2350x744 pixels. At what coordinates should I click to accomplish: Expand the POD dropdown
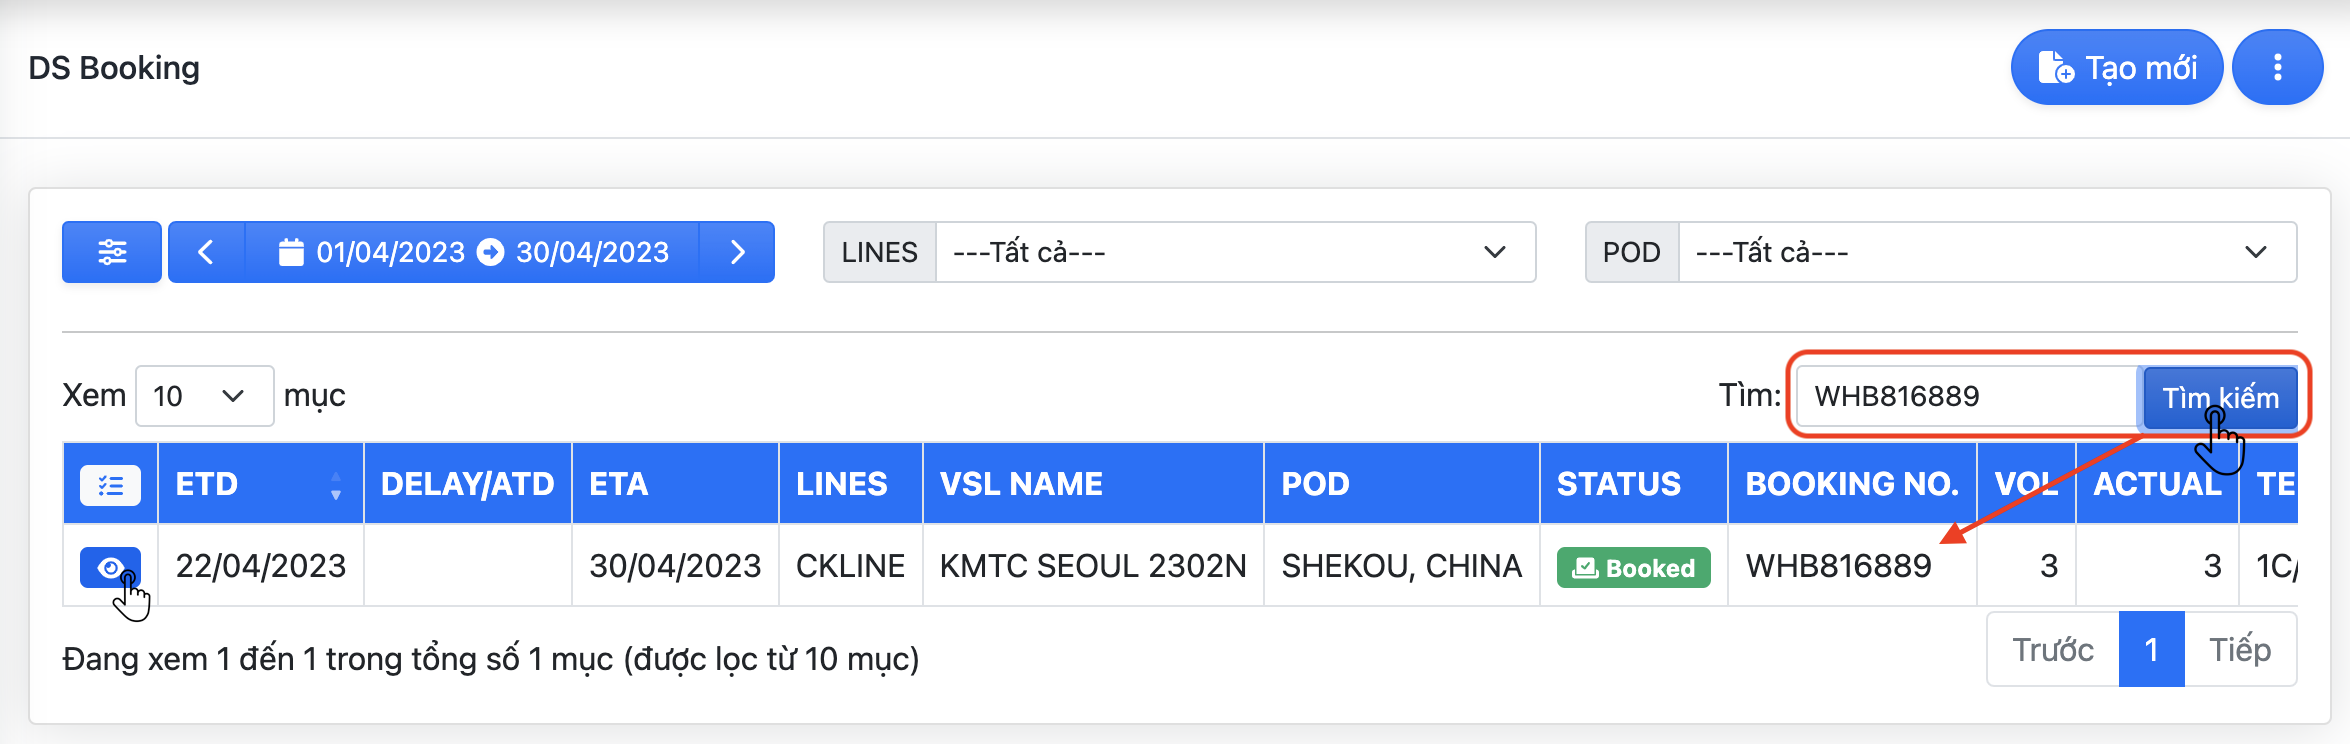pos(1986,252)
